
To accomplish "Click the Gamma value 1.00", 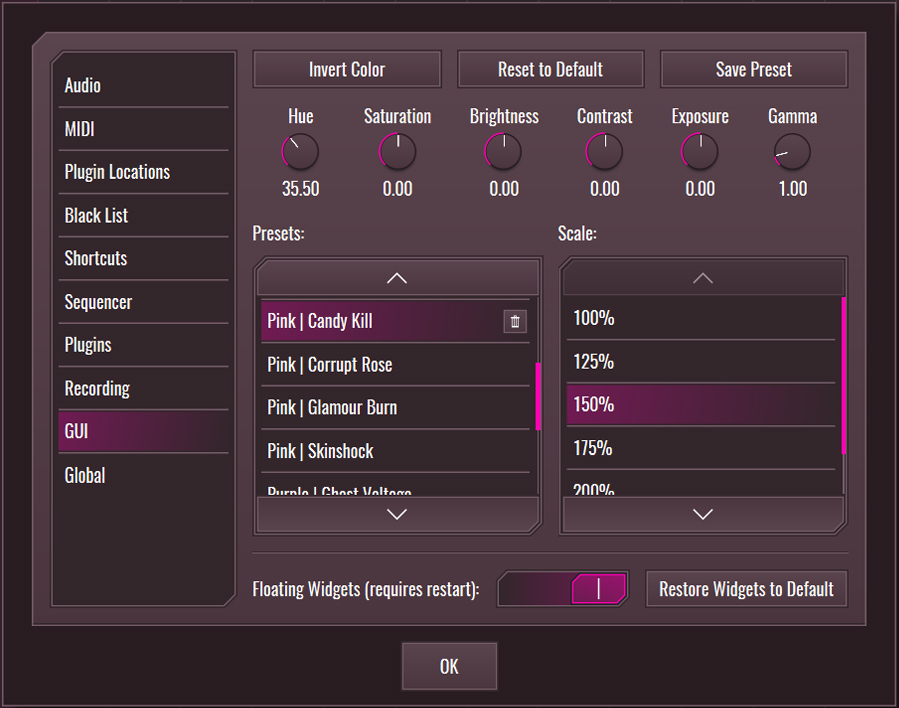I will (x=792, y=189).
